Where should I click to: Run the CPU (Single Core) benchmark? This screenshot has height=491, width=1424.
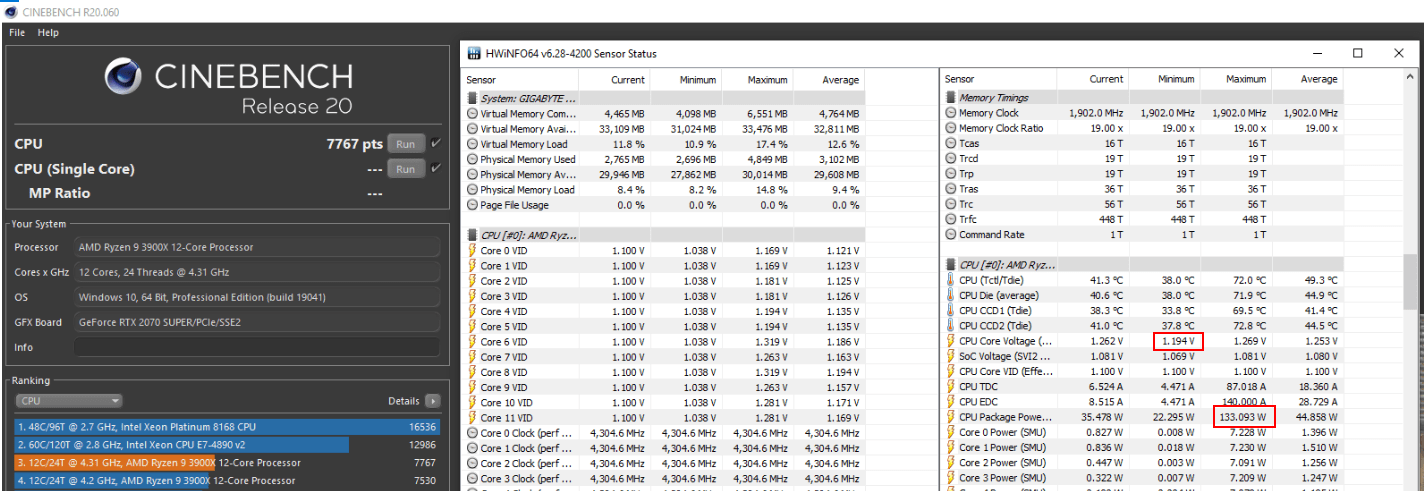405,169
